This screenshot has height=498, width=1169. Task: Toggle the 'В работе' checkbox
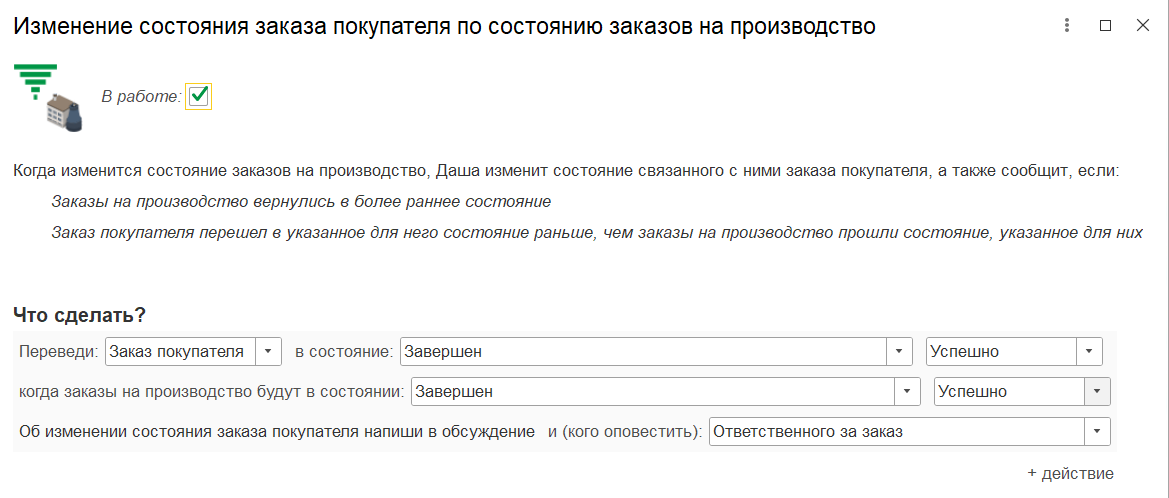199,96
